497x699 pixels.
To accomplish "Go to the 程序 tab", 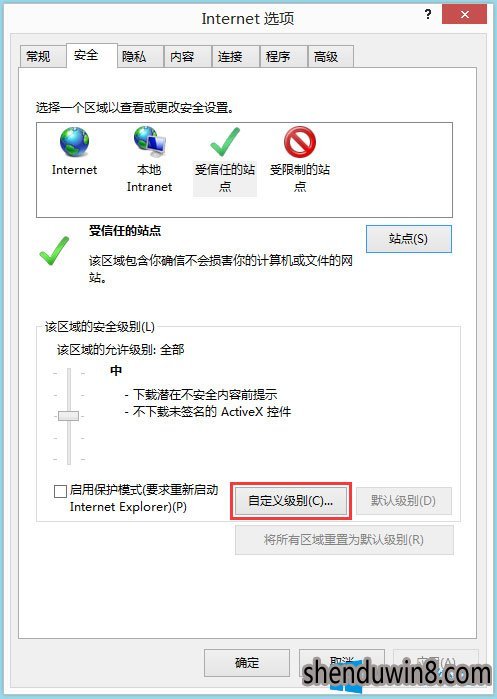I will coord(278,57).
